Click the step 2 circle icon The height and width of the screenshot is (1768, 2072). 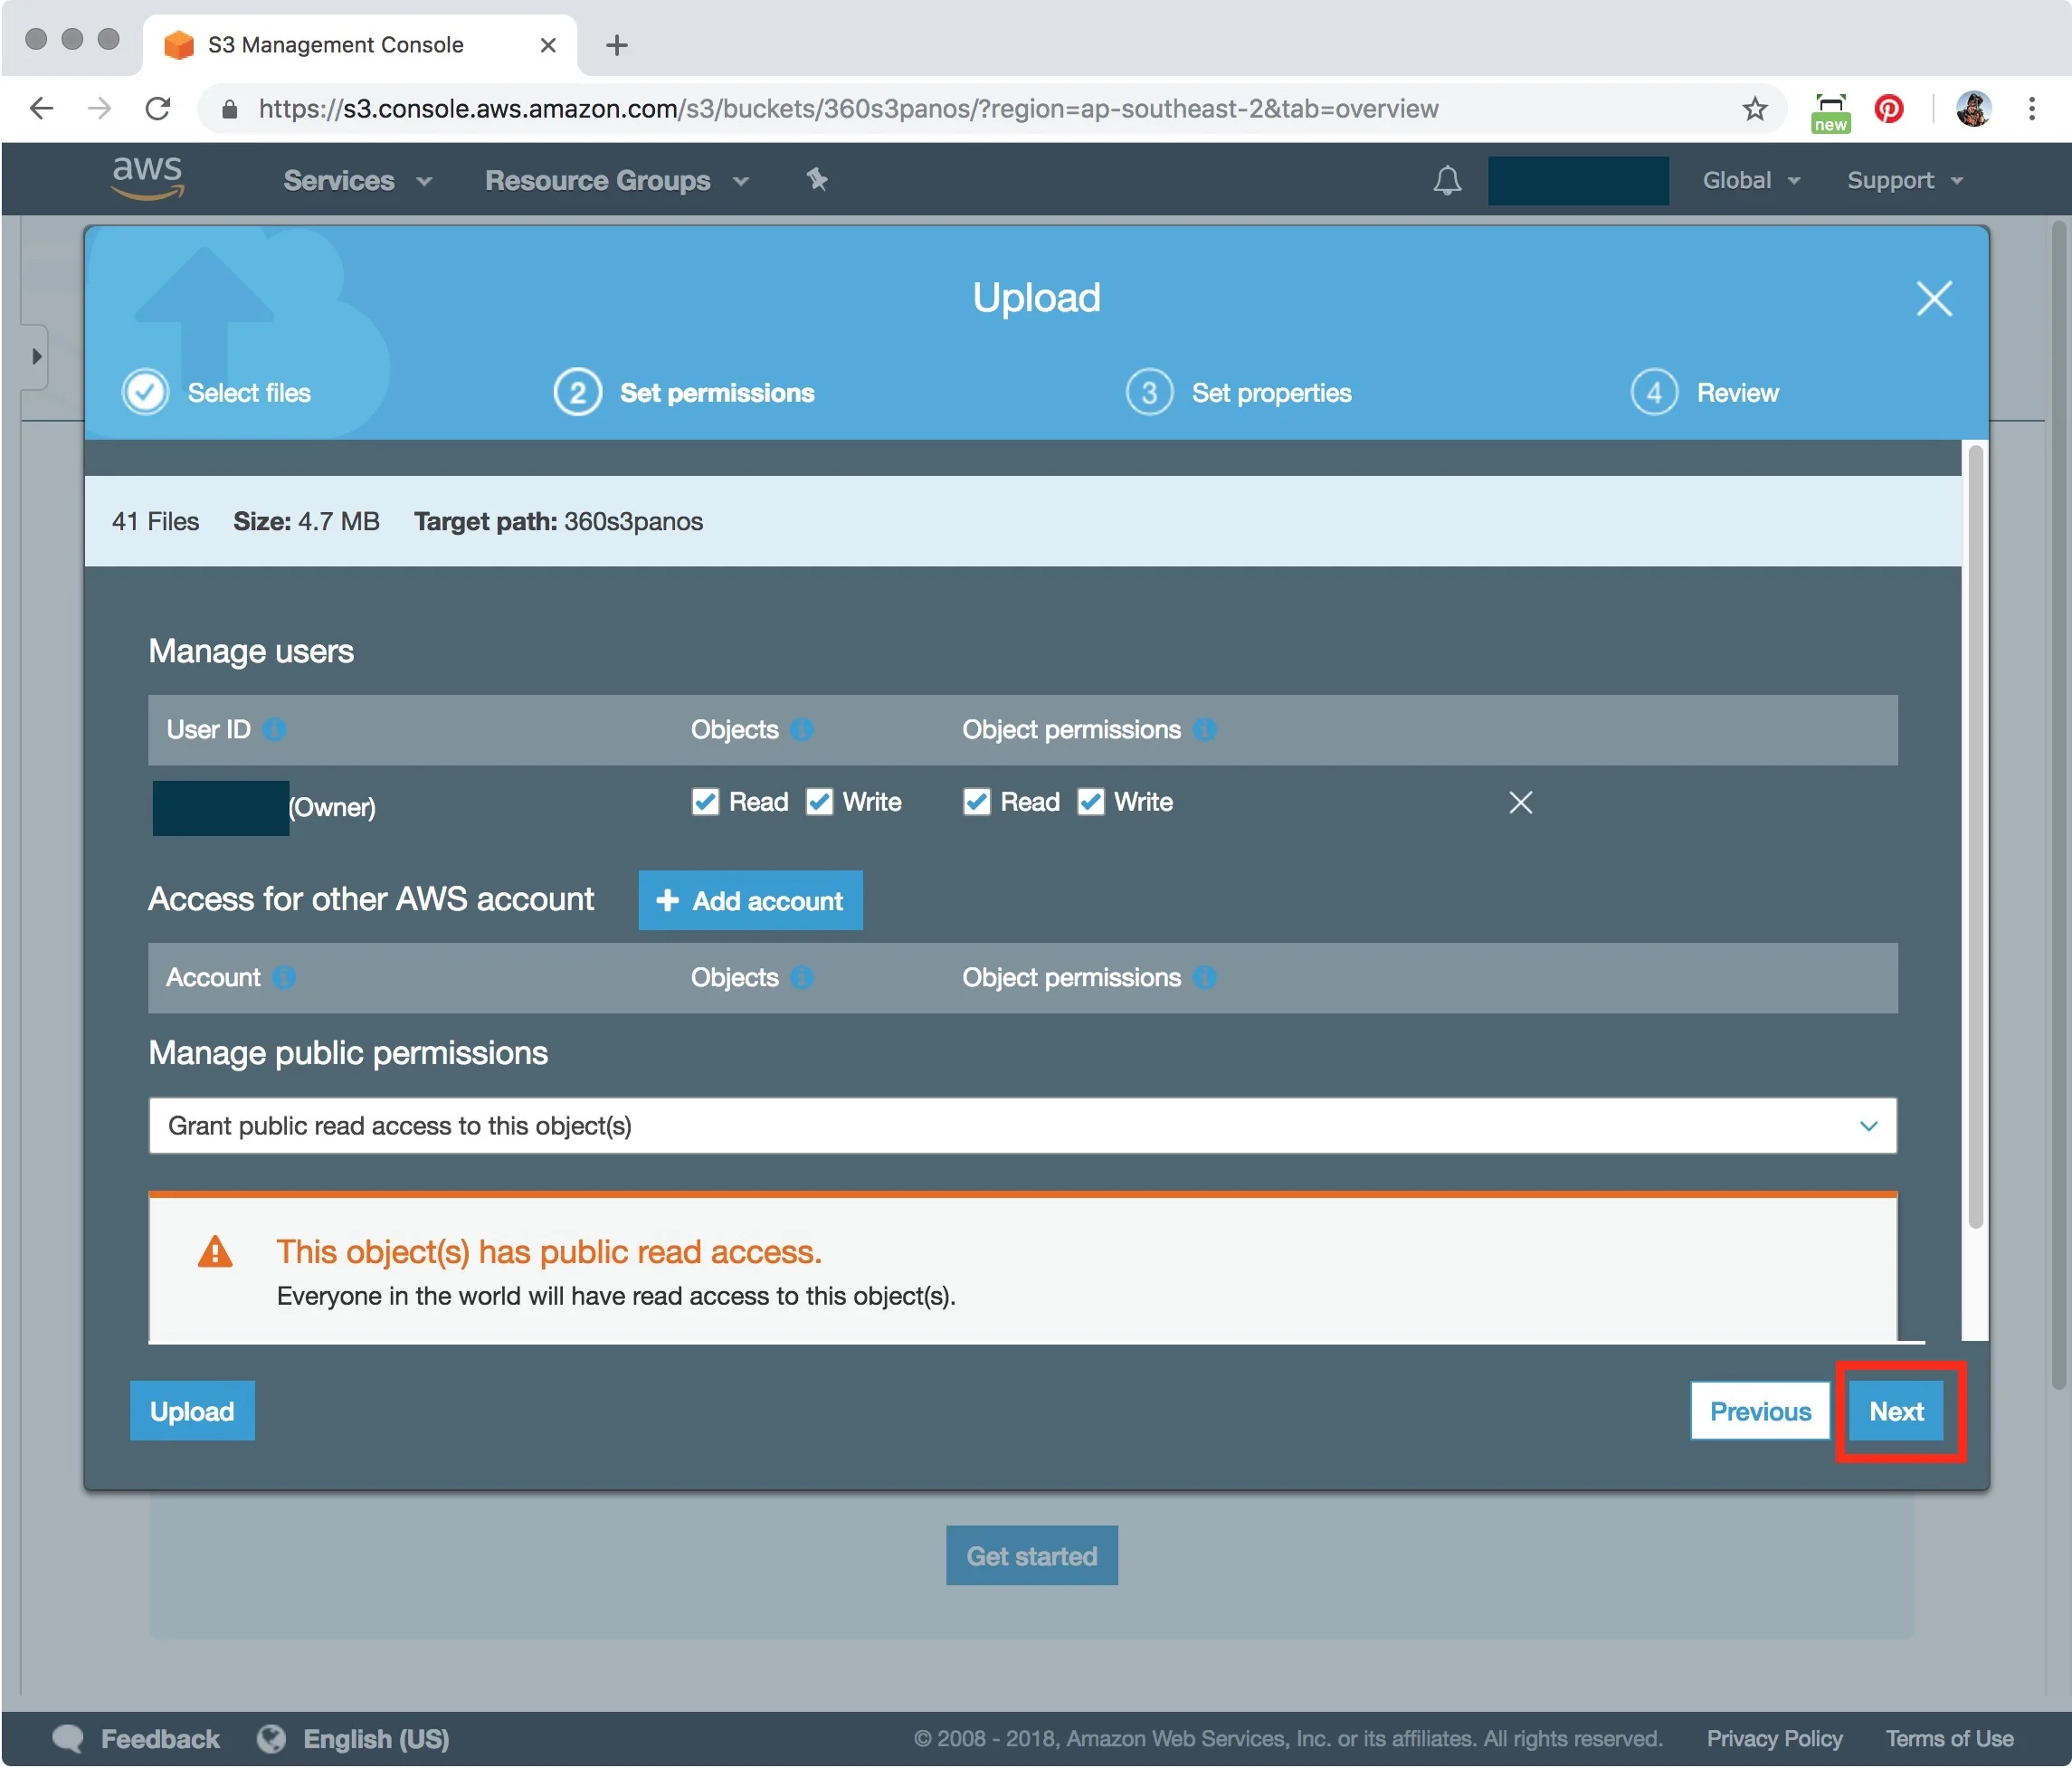coord(578,392)
